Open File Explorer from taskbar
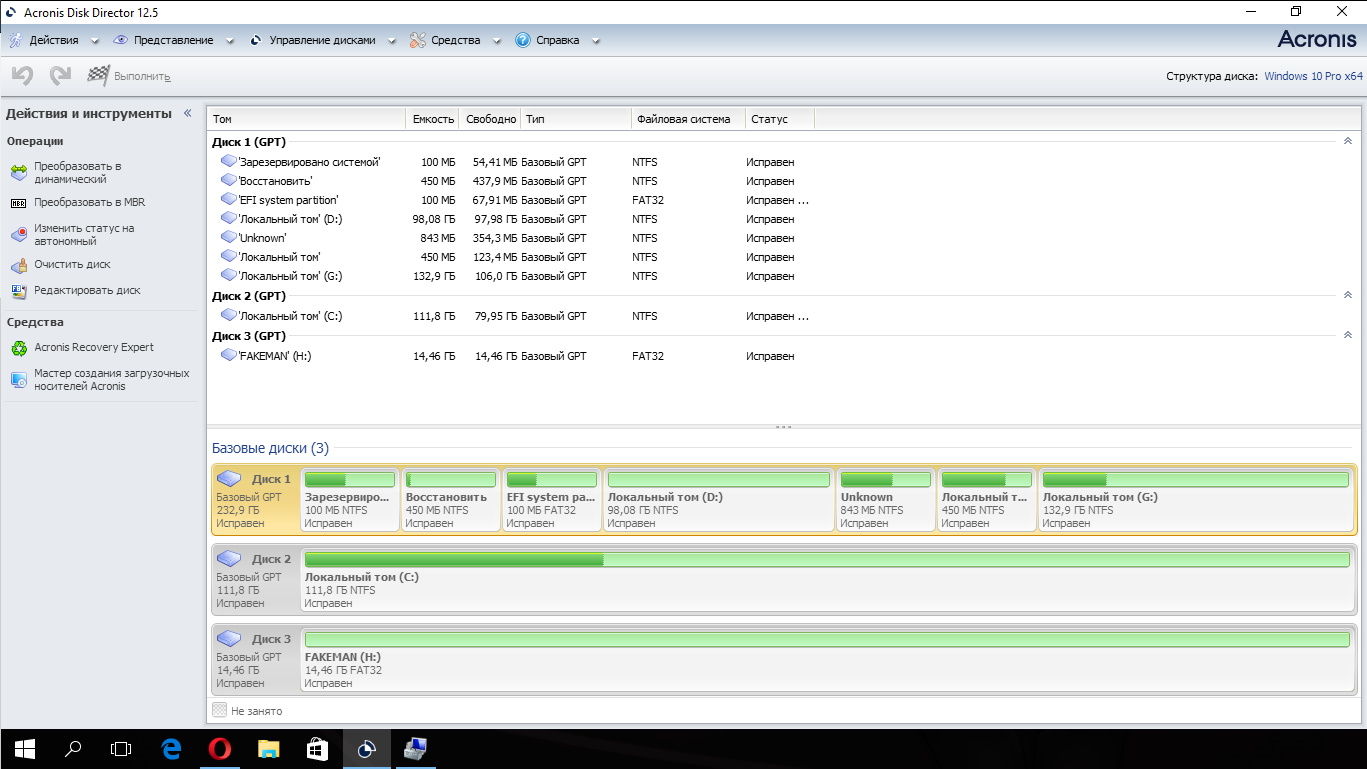Viewport: 1367px width, 769px height. (269, 747)
